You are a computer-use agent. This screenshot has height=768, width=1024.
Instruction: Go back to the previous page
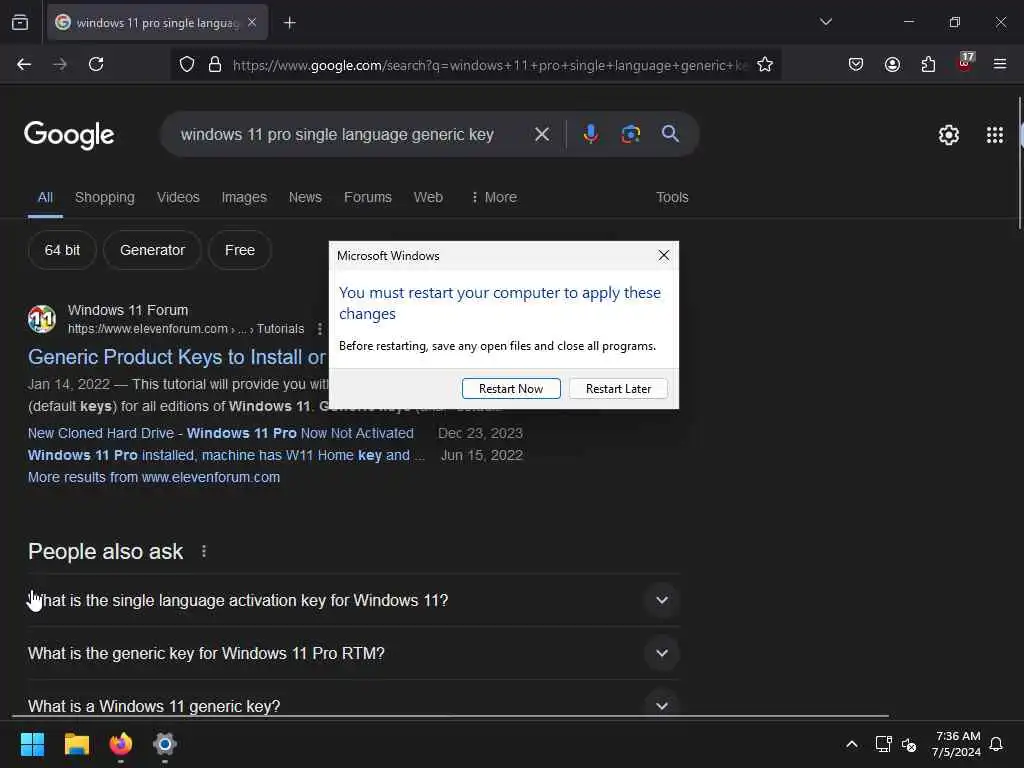(24, 64)
